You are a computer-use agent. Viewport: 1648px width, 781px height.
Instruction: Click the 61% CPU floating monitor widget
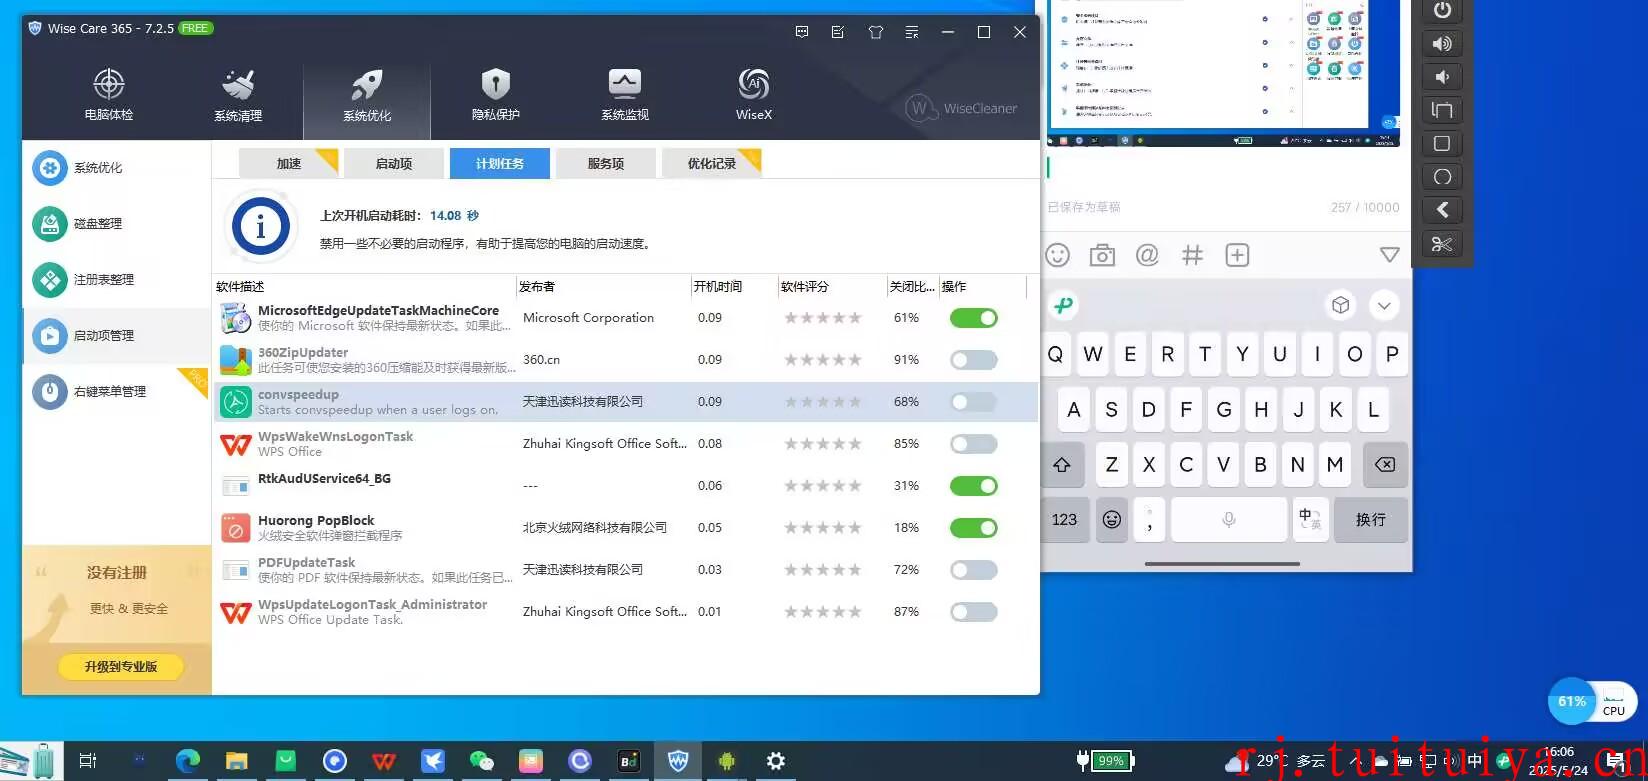click(x=1592, y=702)
